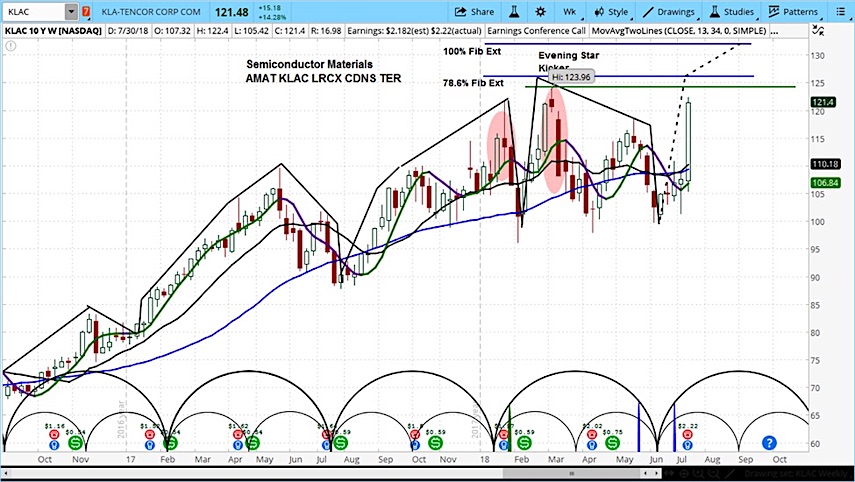The width and height of the screenshot is (855, 482).
Task: Open the Style menu
Action: 612,11
